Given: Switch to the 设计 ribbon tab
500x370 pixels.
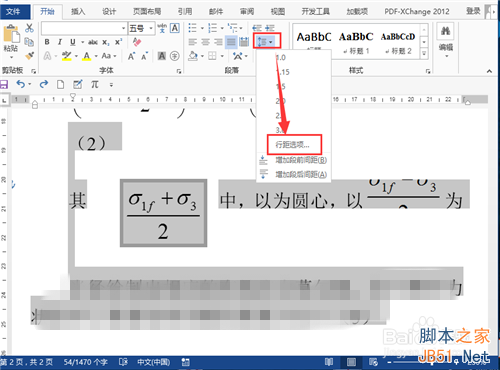Looking at the screenshot, I should [x=109, y=12].
